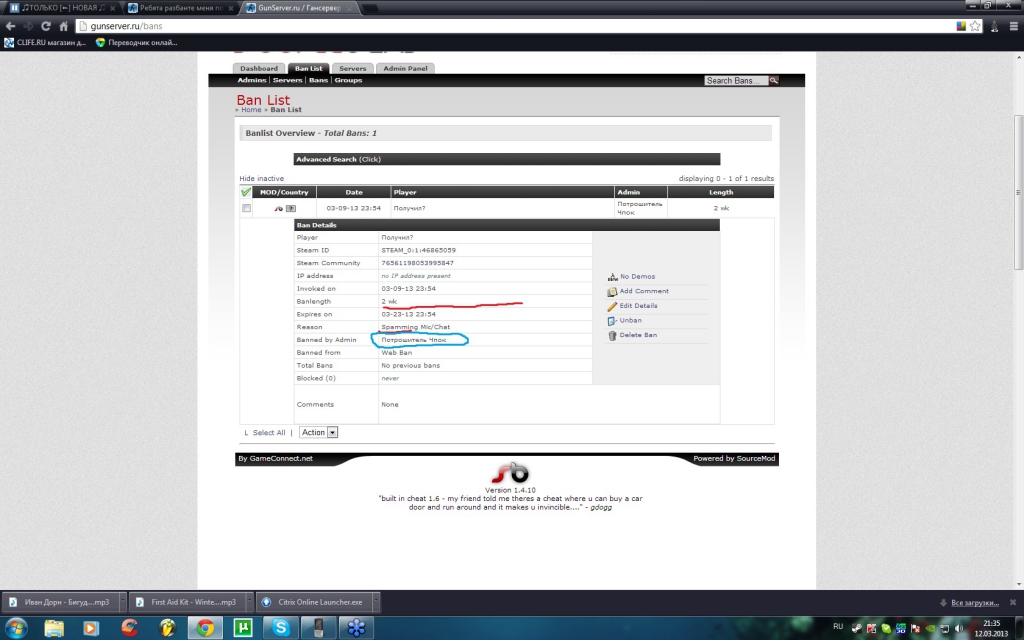Screen dimensions: 1024x640
Task: Click the Delete Ban trash icon
Action: (612, 335)
